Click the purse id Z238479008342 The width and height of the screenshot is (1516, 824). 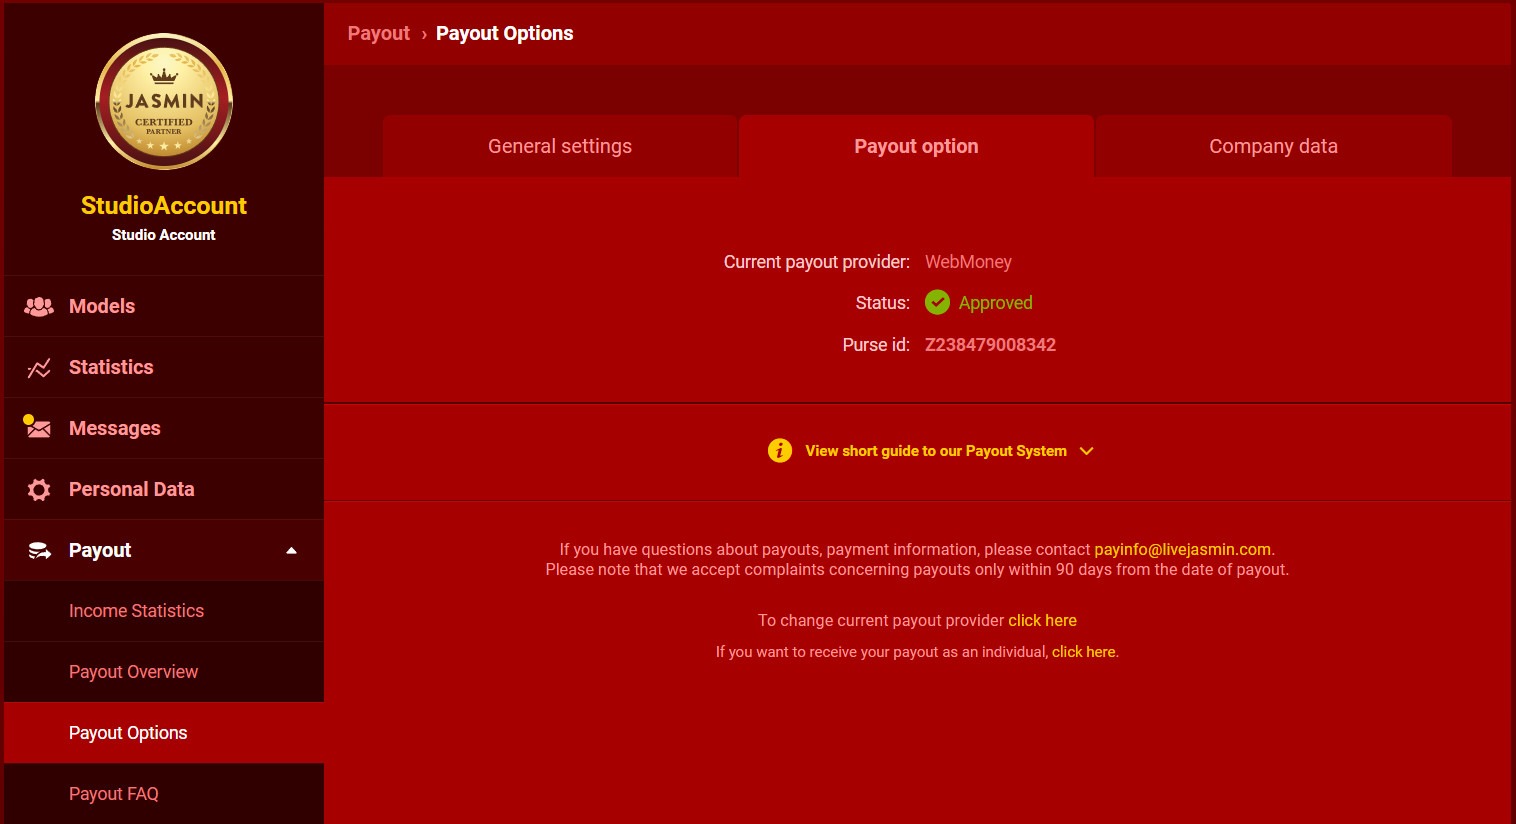click(990, 345)
